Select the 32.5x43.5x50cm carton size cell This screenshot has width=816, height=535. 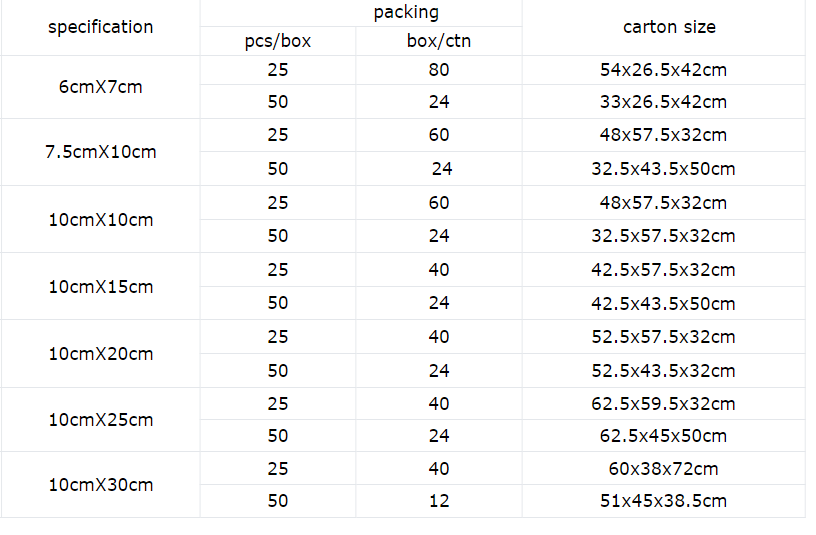[x=663, y=169]
